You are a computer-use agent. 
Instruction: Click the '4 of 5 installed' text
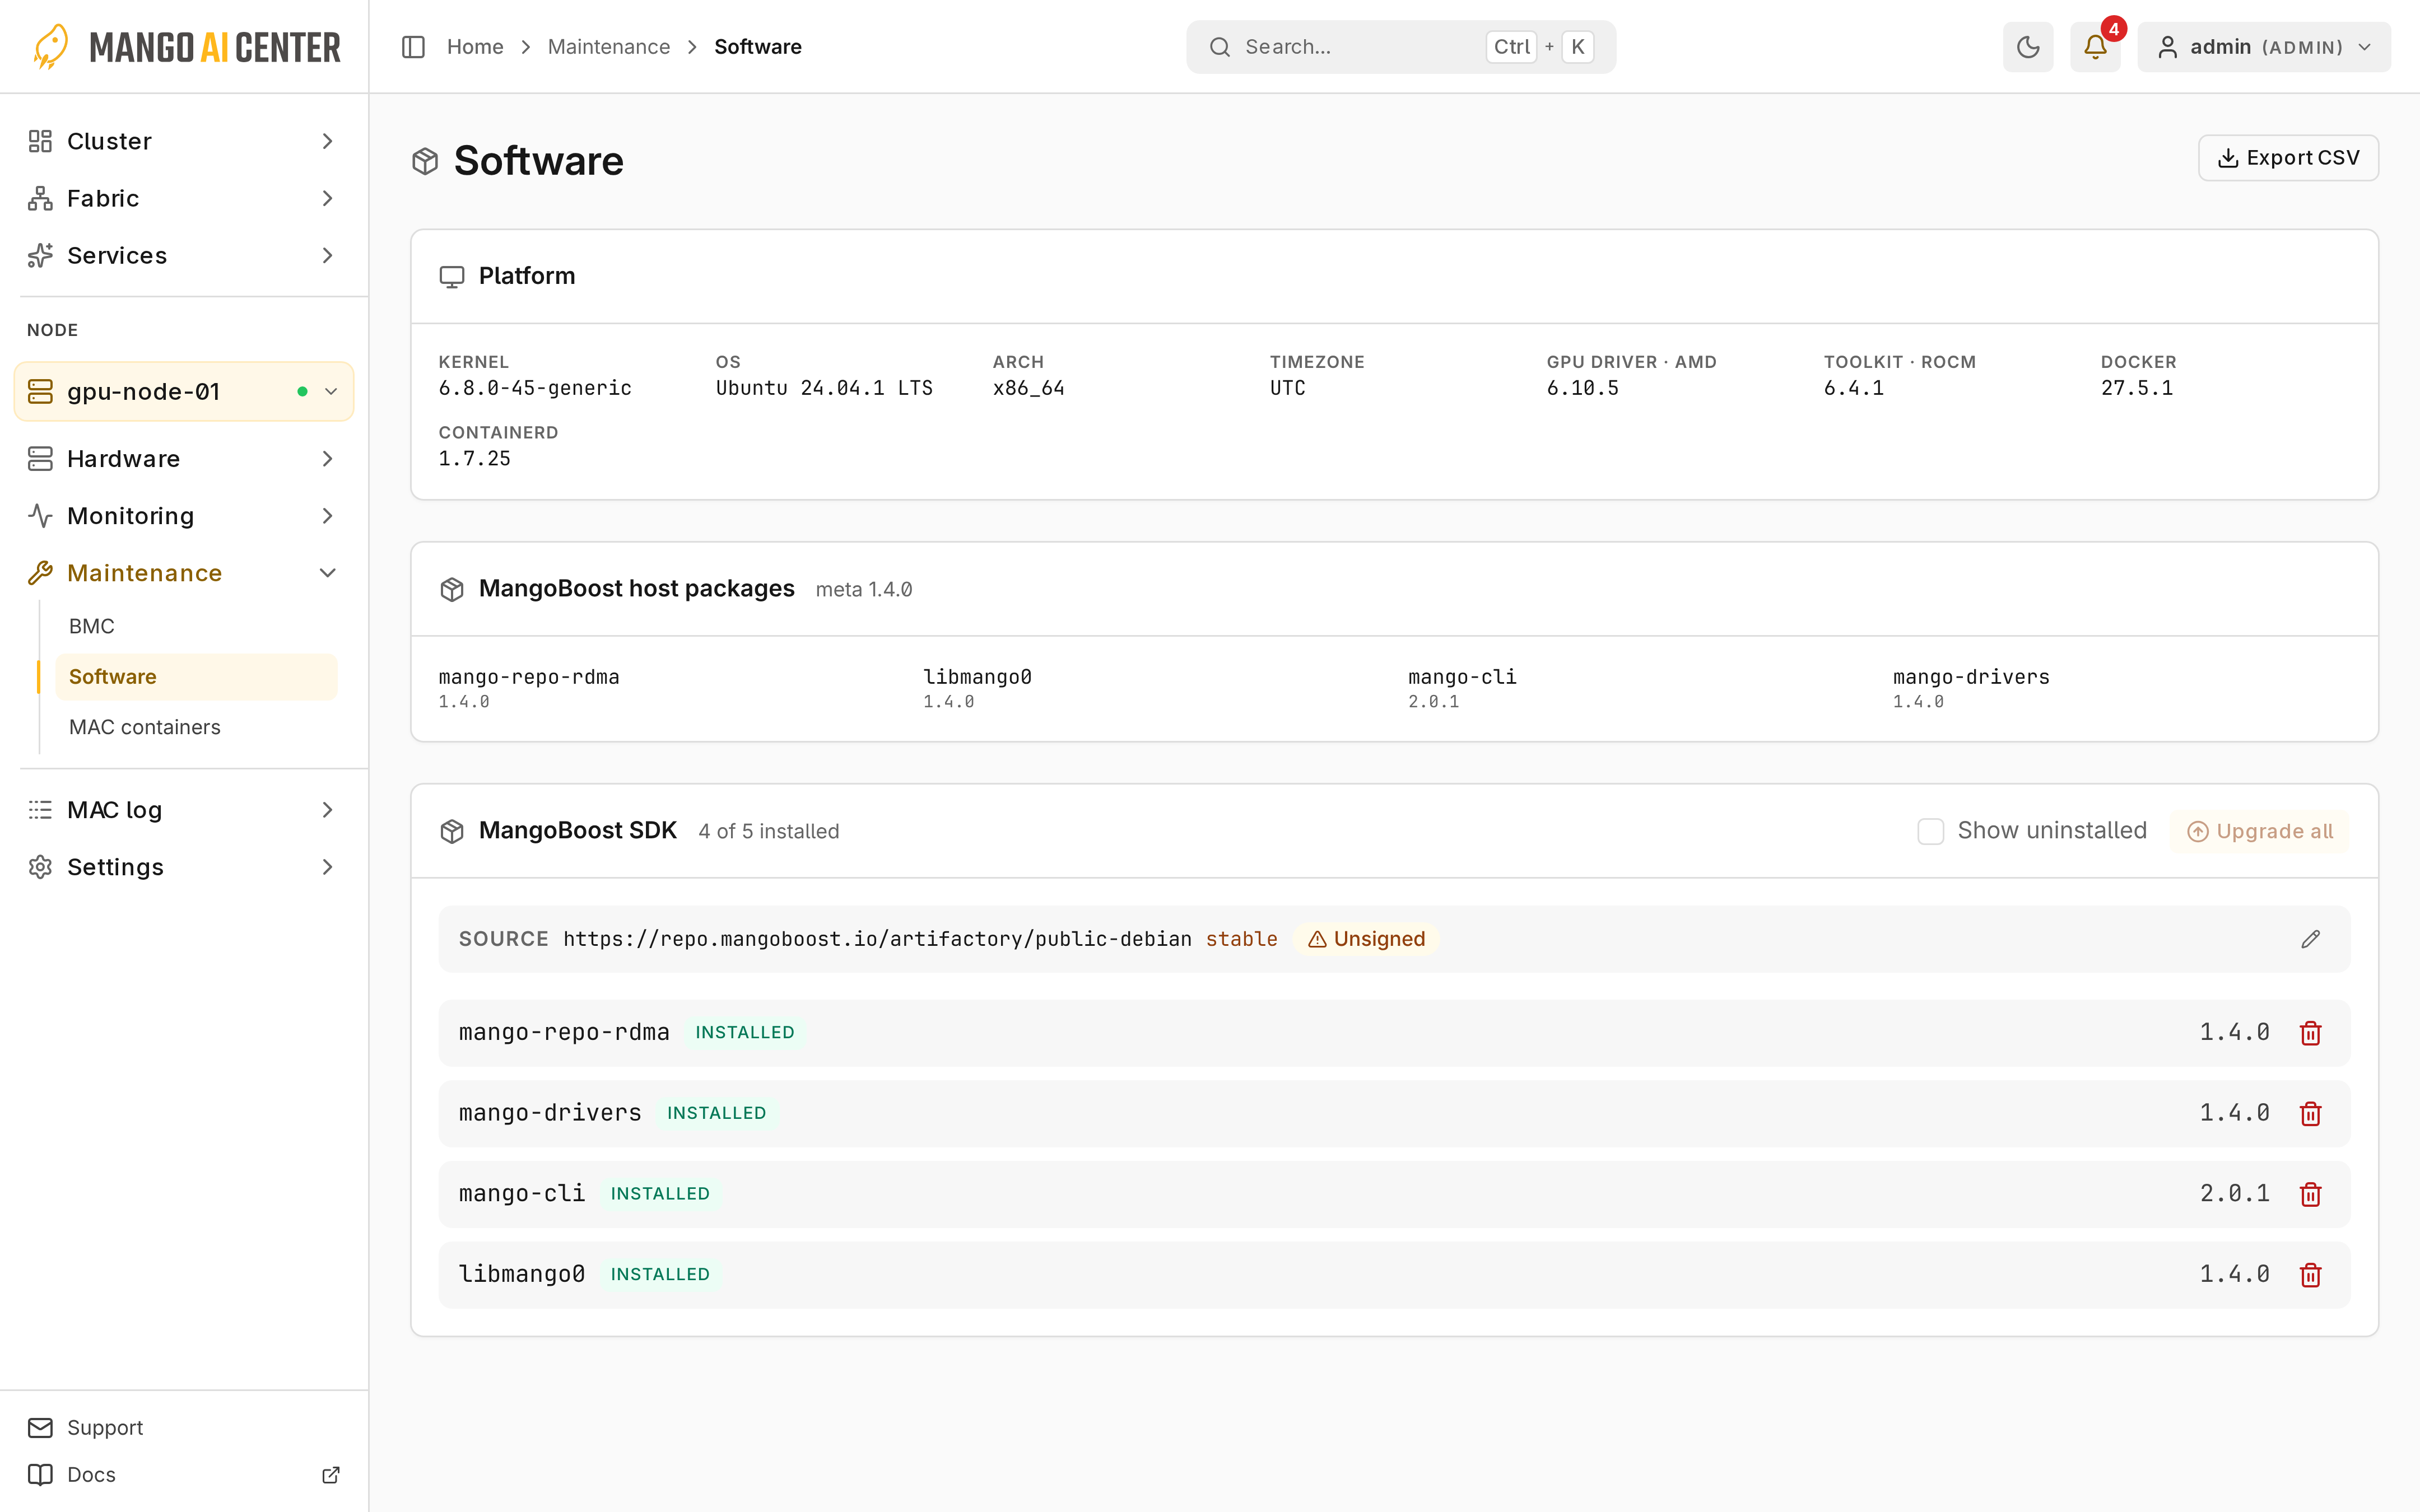768,831
